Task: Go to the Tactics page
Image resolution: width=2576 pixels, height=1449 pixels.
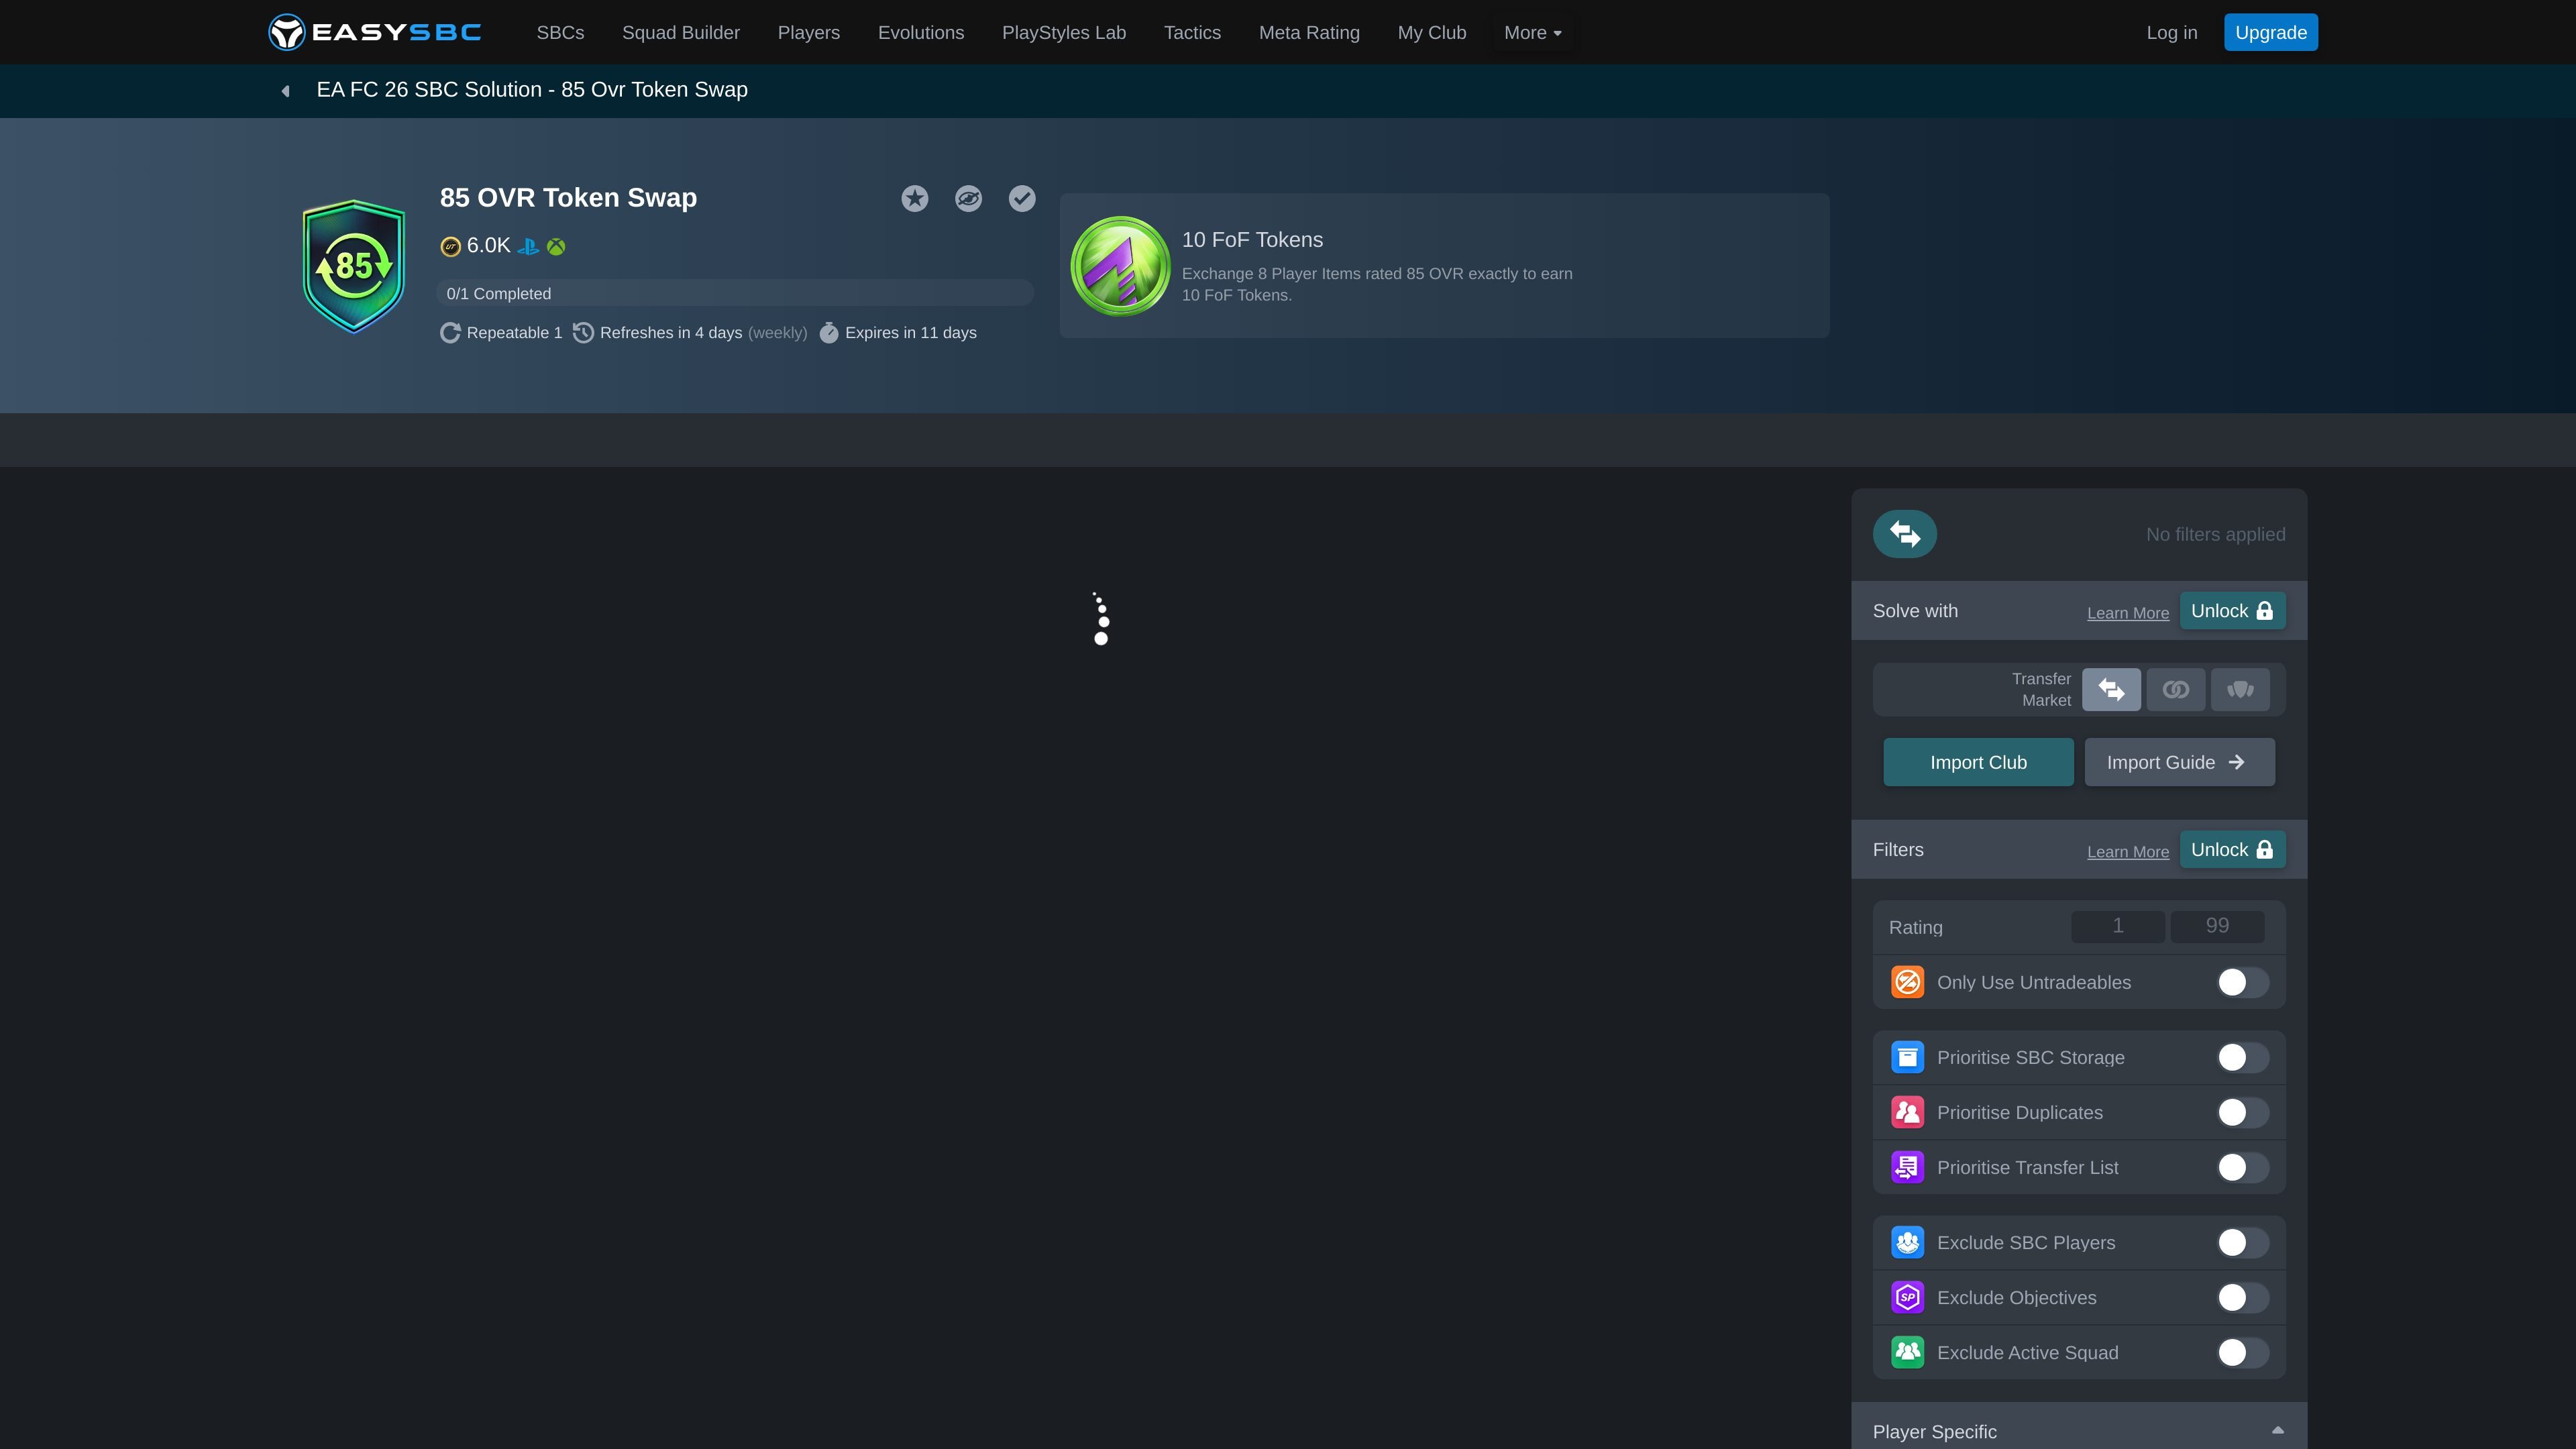Action: click(1192, 33)
